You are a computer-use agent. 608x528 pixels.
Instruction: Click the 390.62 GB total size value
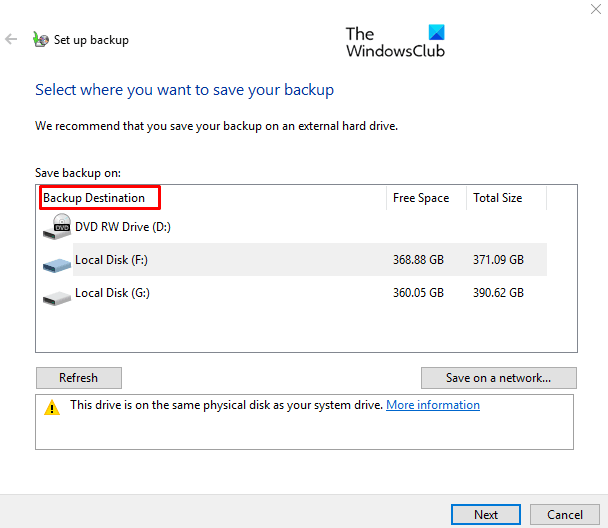point(498,294)
